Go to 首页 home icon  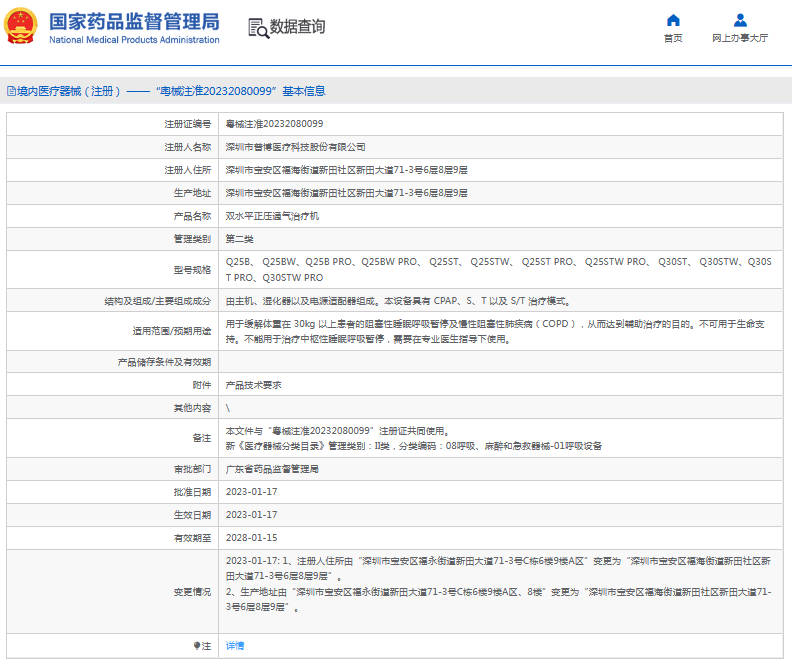click(673, 20)
